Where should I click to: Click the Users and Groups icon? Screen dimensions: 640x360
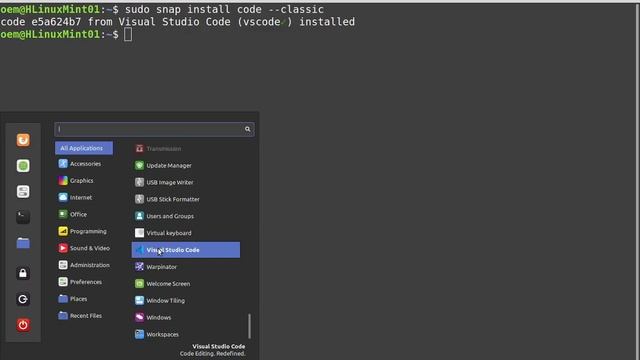click(x=139, y=216)
